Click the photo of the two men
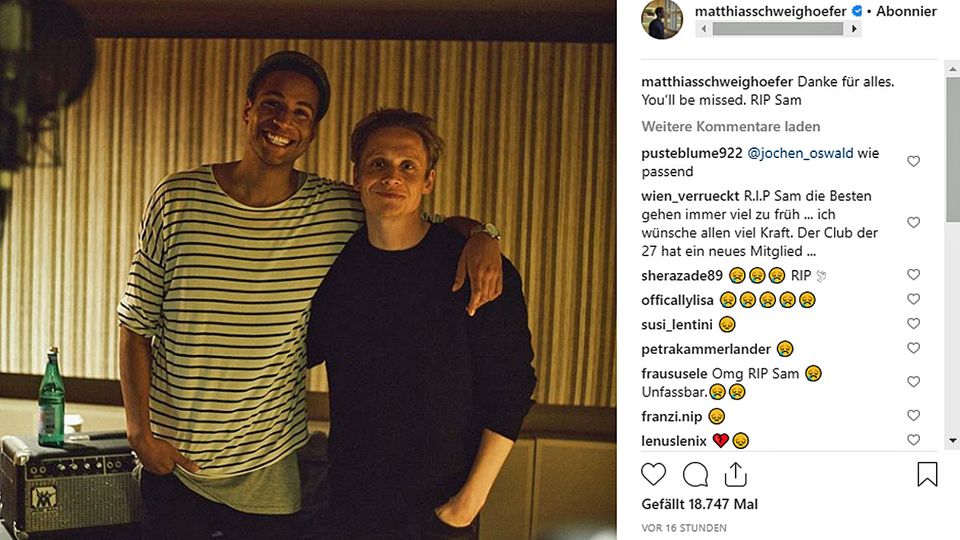Image resolution: width=960 pixels, height=540 pixels. click(x=308, y=270)
